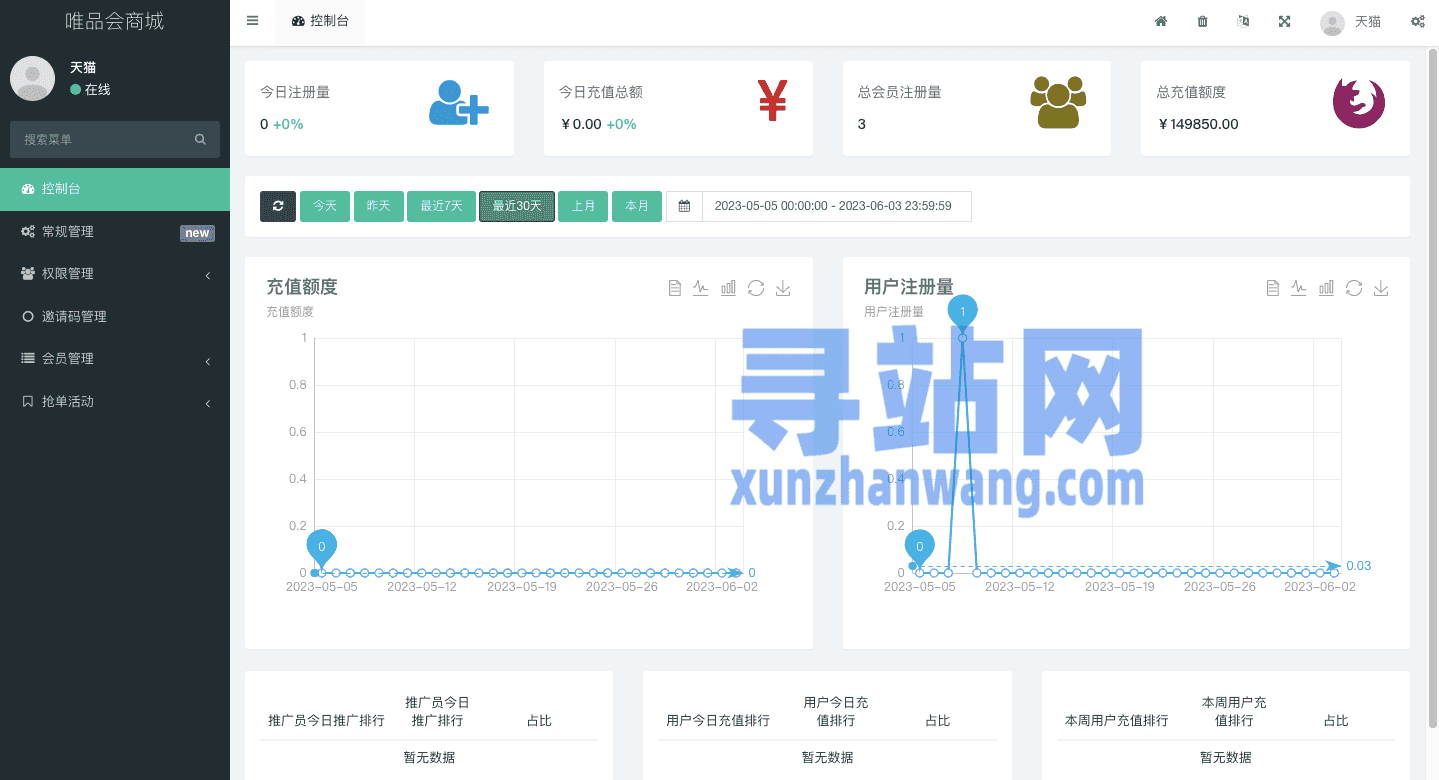Select the 控制台 tab

[320, 21]
